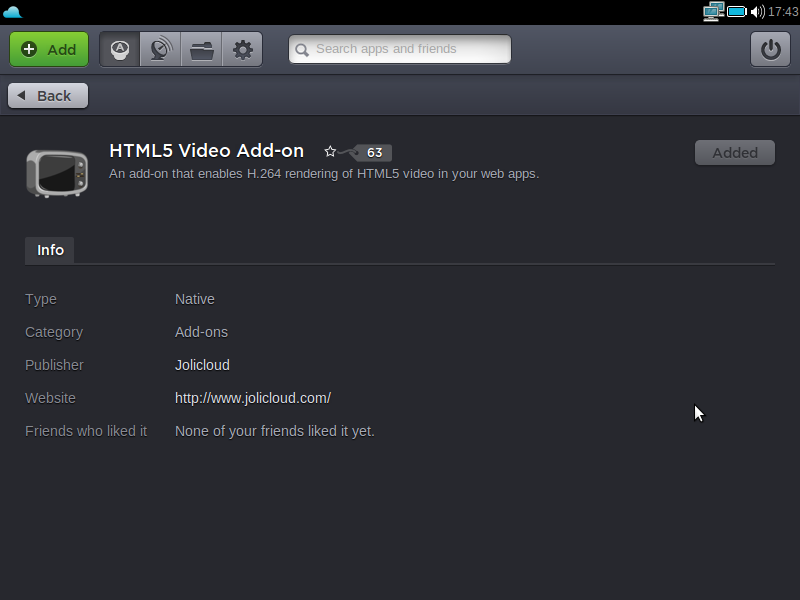Click the network connection tray icon
This screenshot has height=600, width=800.
pos(713,12)
